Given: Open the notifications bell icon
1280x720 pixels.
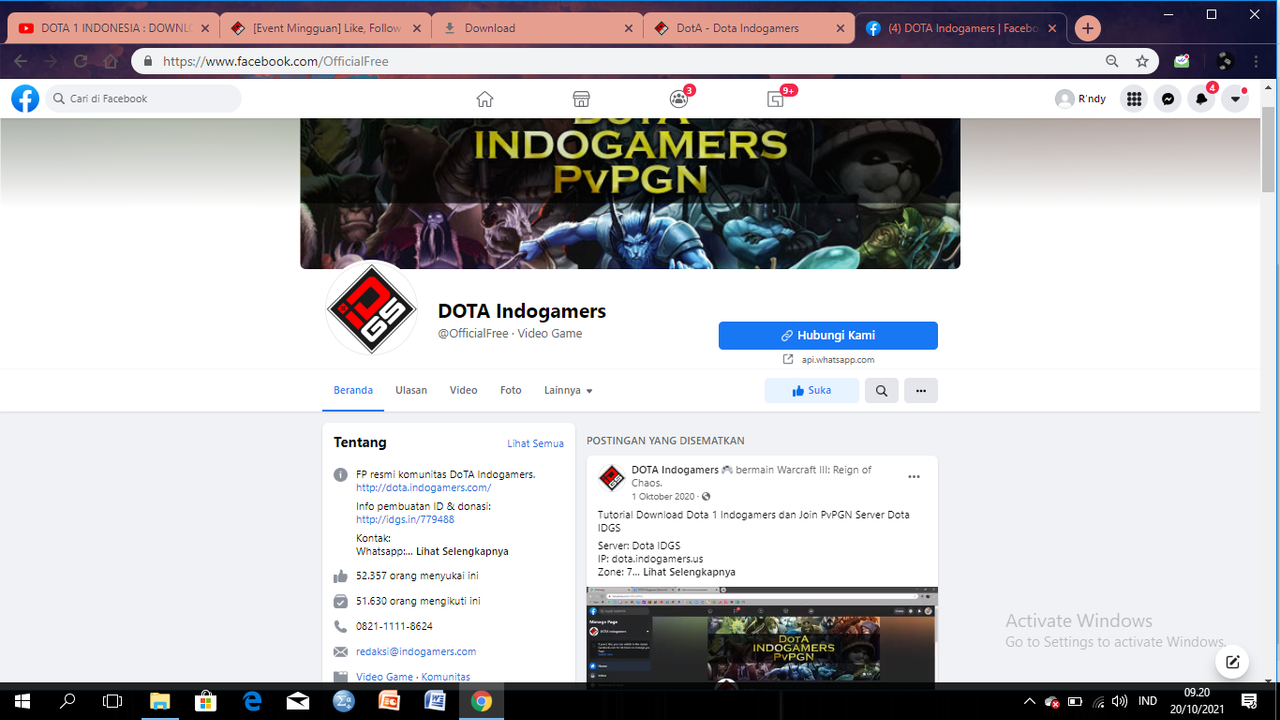Looking at the screenshot, I should point(1201,99).
